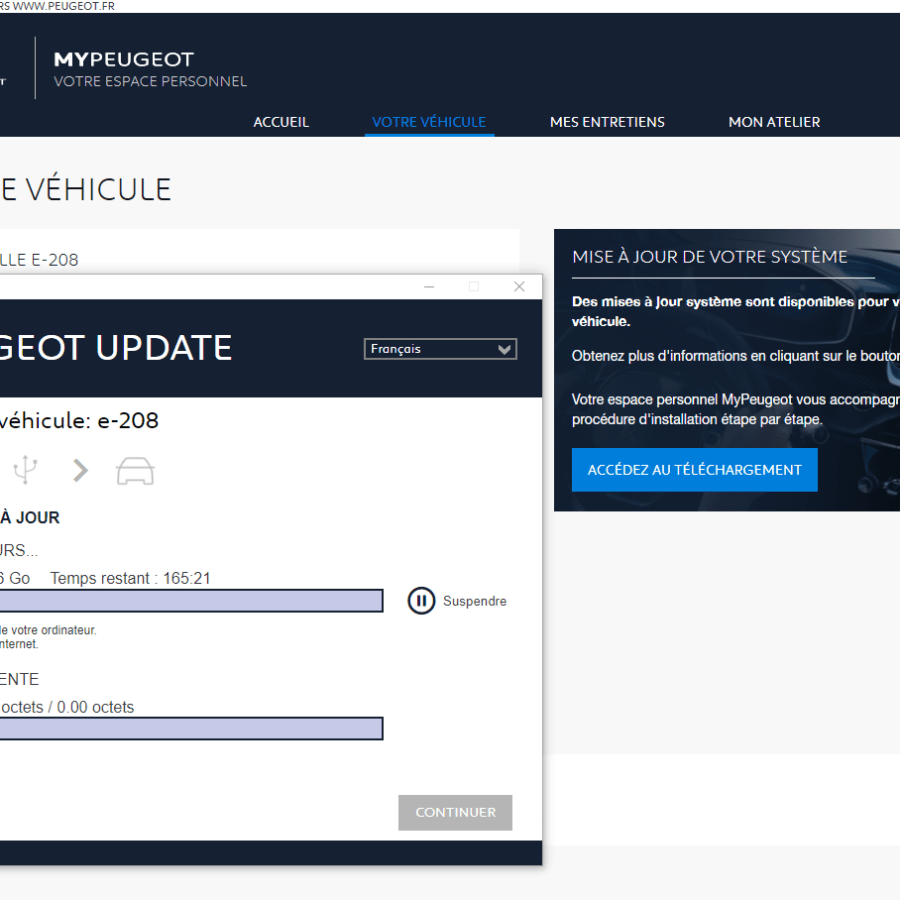The height and width of the screenshot is (900, 900).
Task: Click the lower progress bar under octets
Action: pyautogui.click(x=190, y=729)
